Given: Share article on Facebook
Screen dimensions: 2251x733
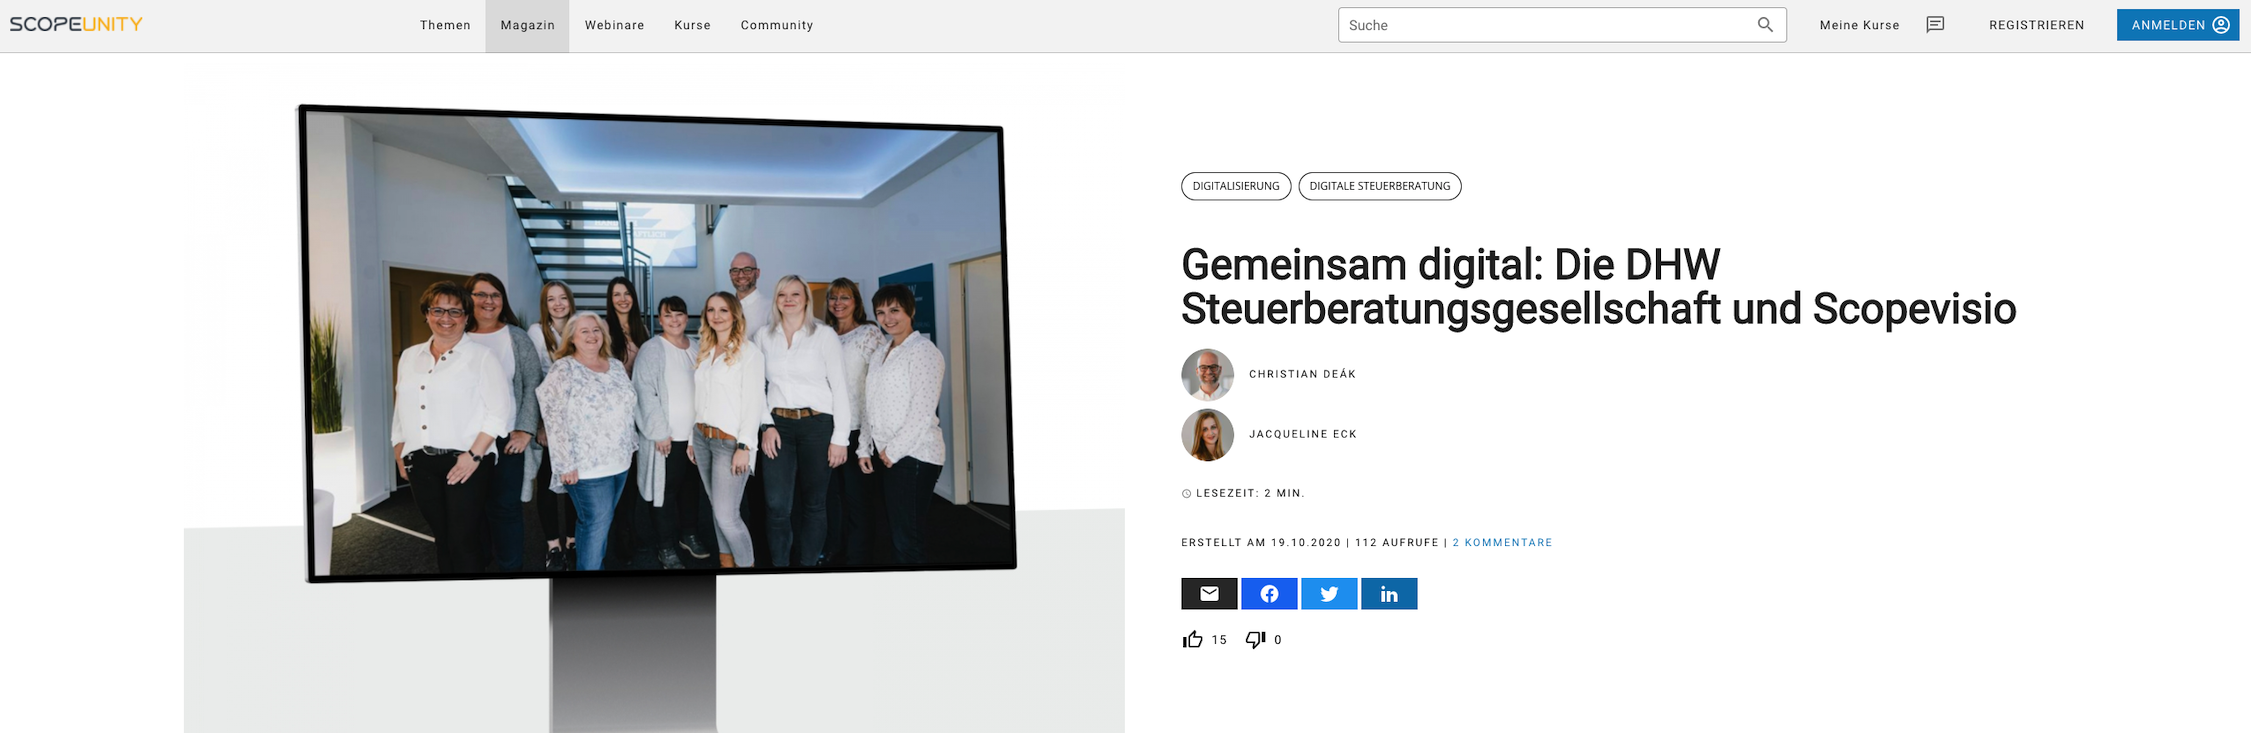Looking at the screenshot, I should [1269, 594].
